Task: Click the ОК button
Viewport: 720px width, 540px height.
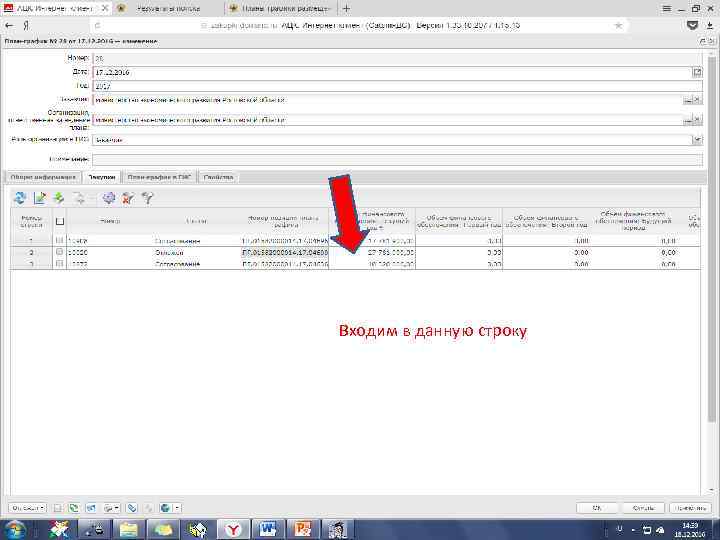Action: 596,508
